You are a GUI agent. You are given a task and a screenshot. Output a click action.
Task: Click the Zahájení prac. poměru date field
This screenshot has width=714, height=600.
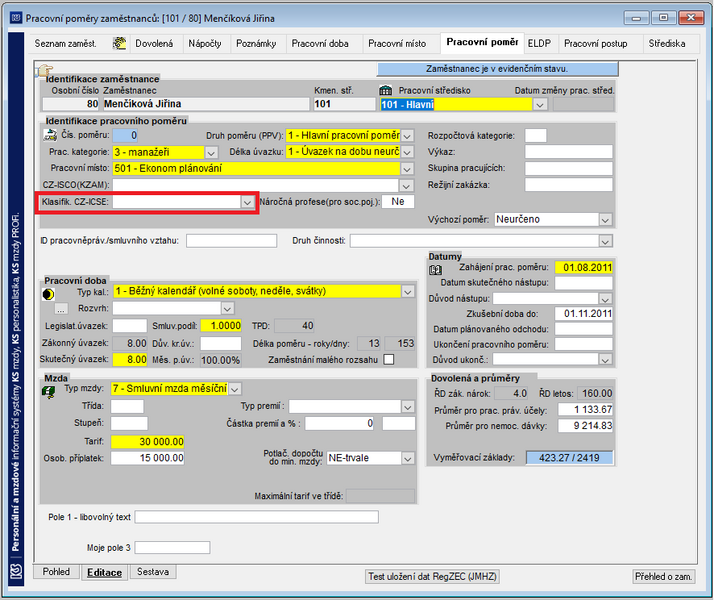(584, 267)
